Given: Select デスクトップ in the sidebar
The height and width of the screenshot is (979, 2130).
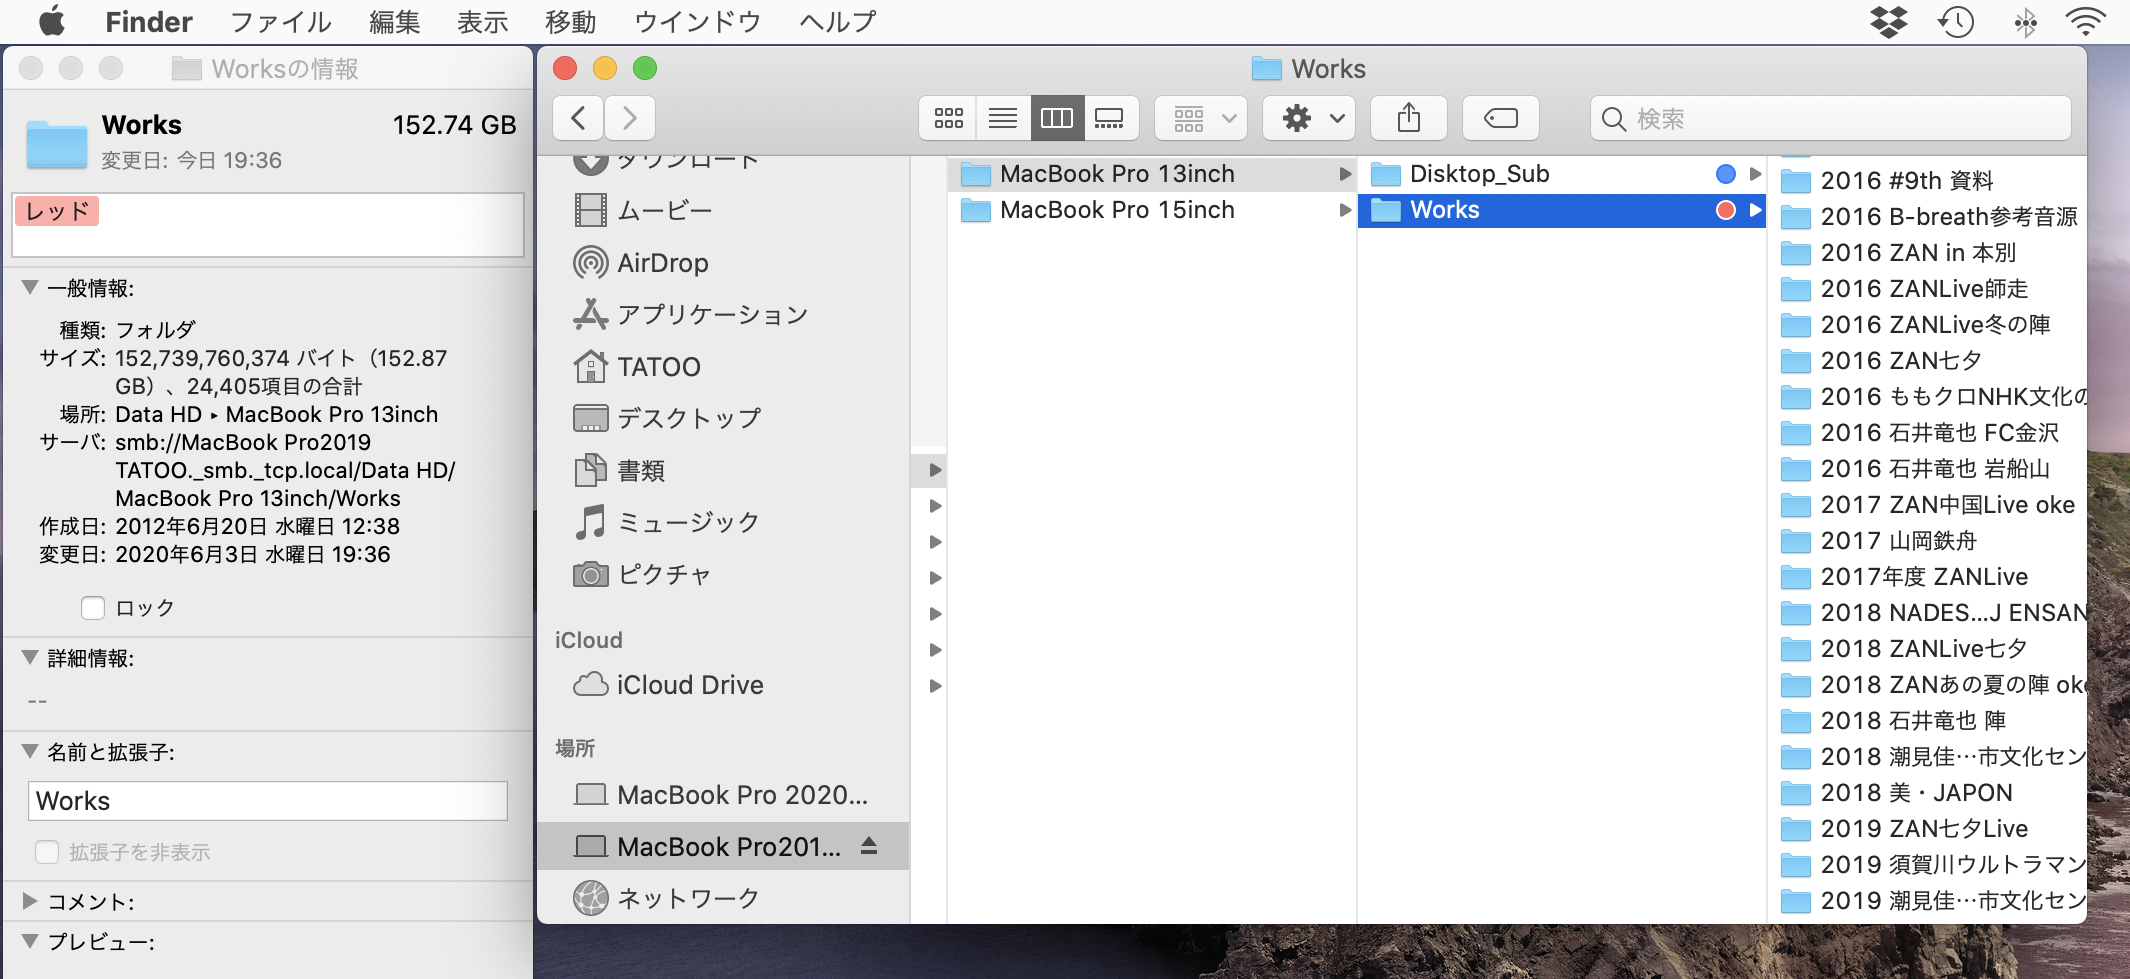Looking at the screenshot, I should tap(723, 418).
